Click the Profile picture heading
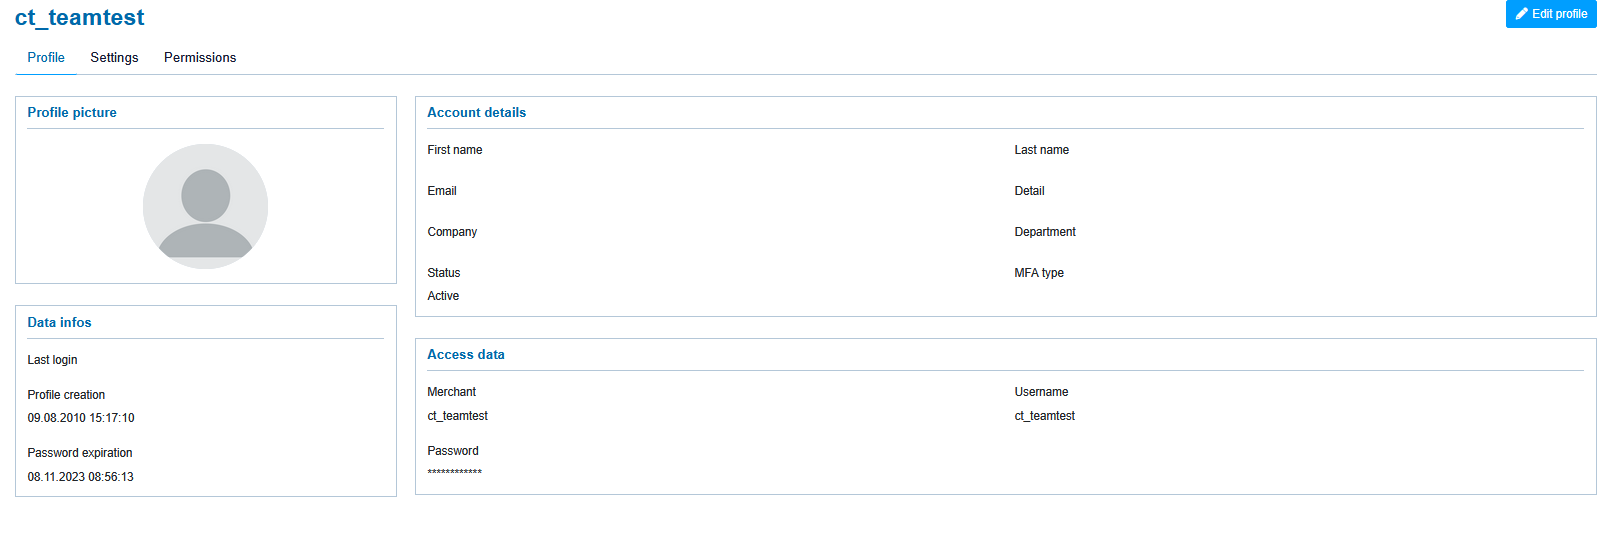This screenshot has height=533, width=1621. point(72,113)
